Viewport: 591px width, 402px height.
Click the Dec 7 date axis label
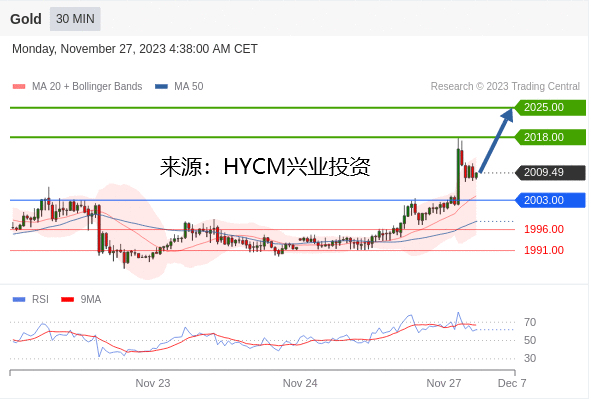[x=512, y=383]
